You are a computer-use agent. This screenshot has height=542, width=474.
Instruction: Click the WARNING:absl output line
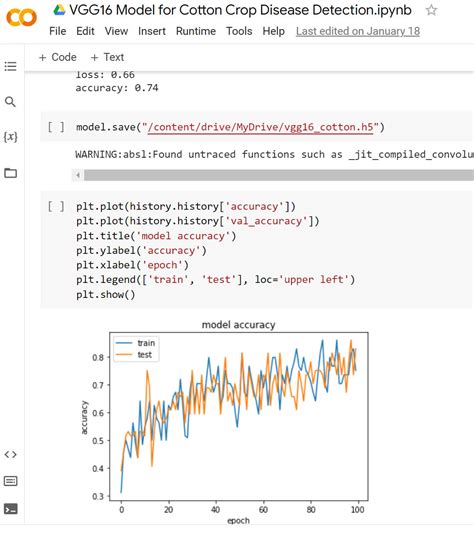coord(275,155)
